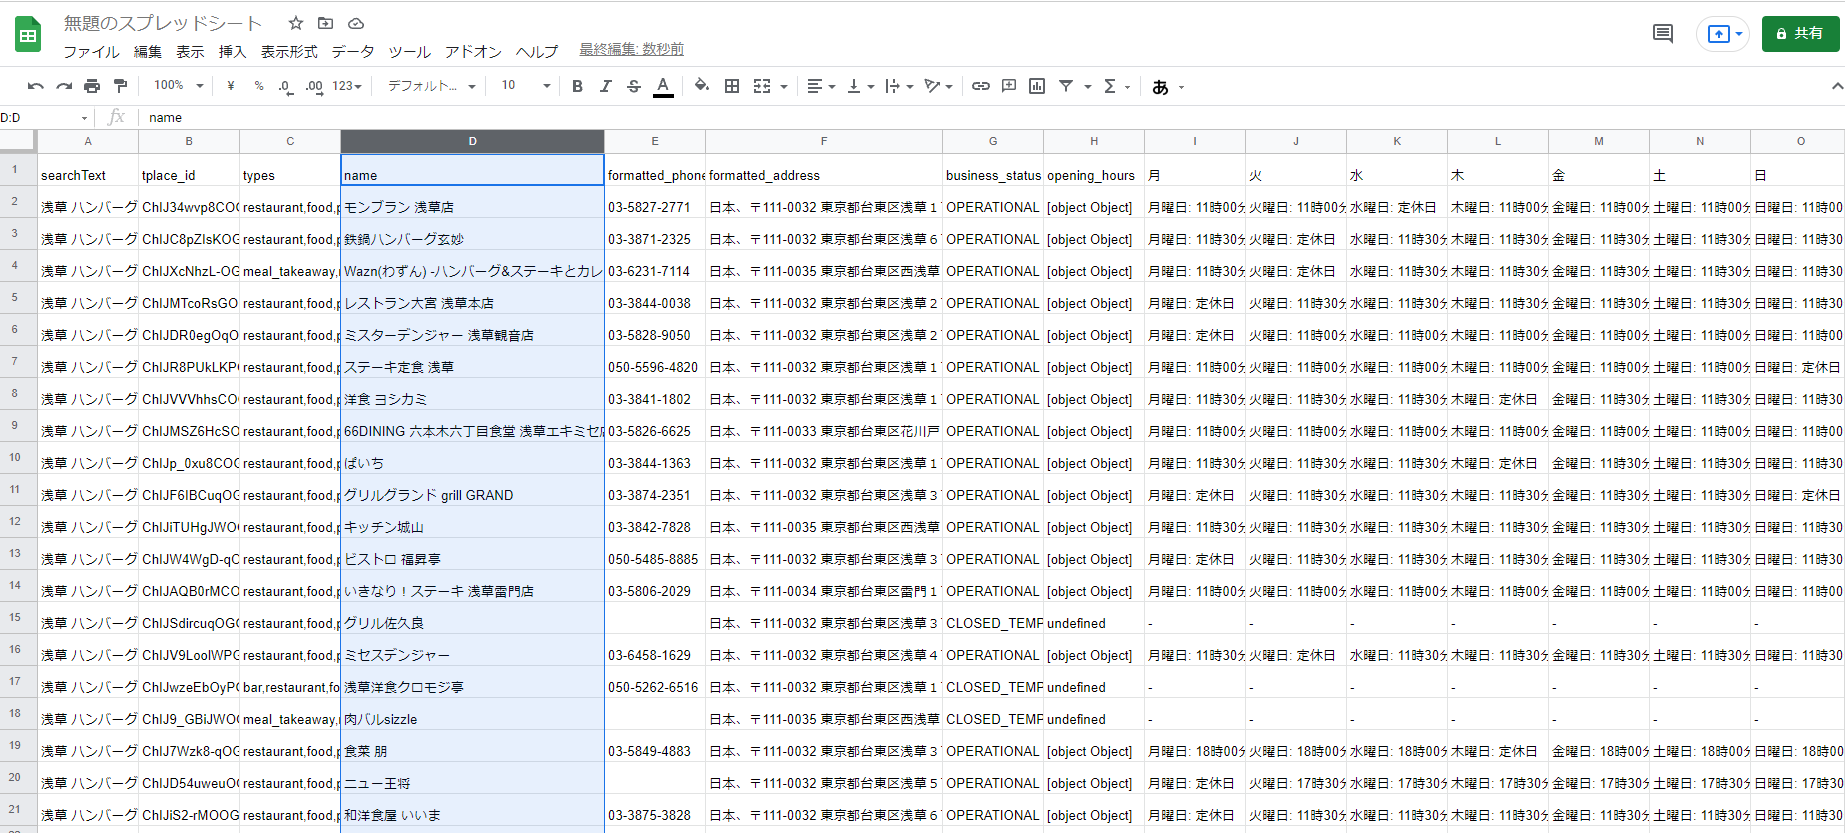Screen dimensions: 1845x833
Task: Select the cell モンブラン 浅草店
Action: click(472, 207)
